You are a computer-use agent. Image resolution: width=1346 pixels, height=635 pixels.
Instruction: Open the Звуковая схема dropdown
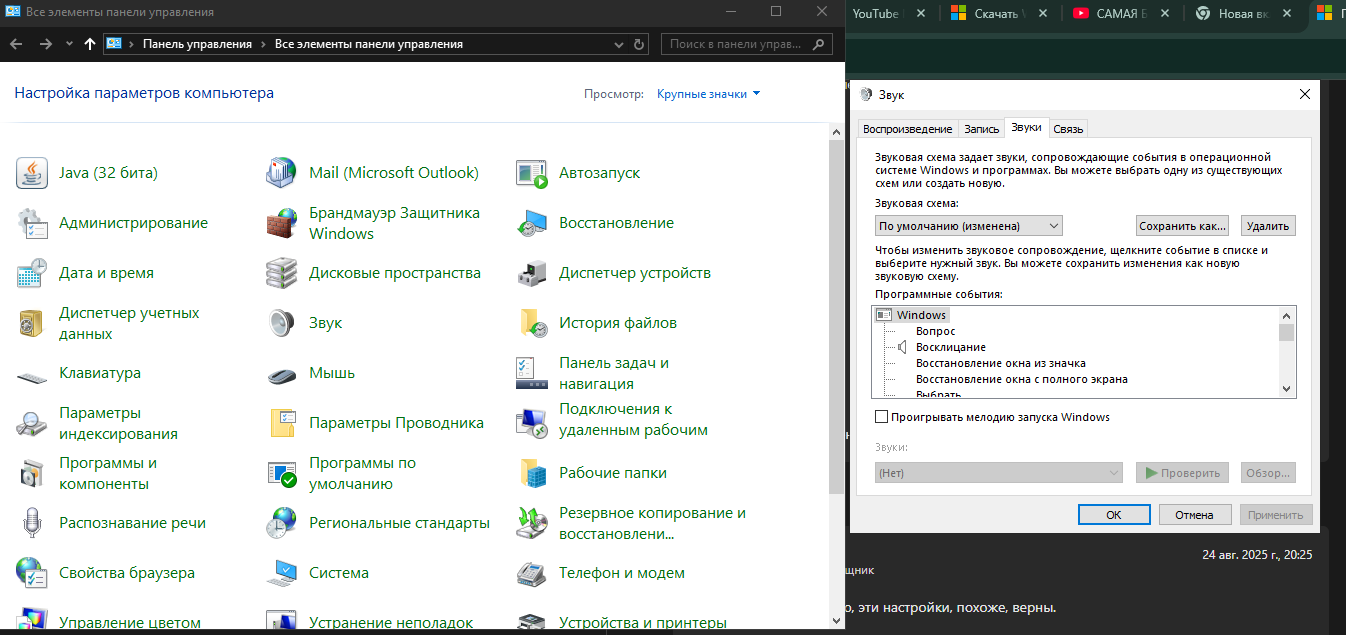tap(967, 225)
